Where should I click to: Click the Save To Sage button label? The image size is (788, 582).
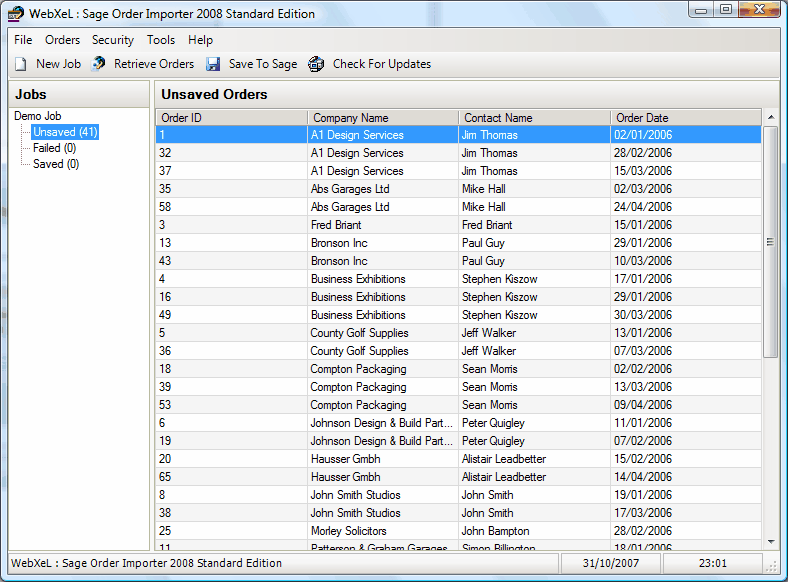263,64
